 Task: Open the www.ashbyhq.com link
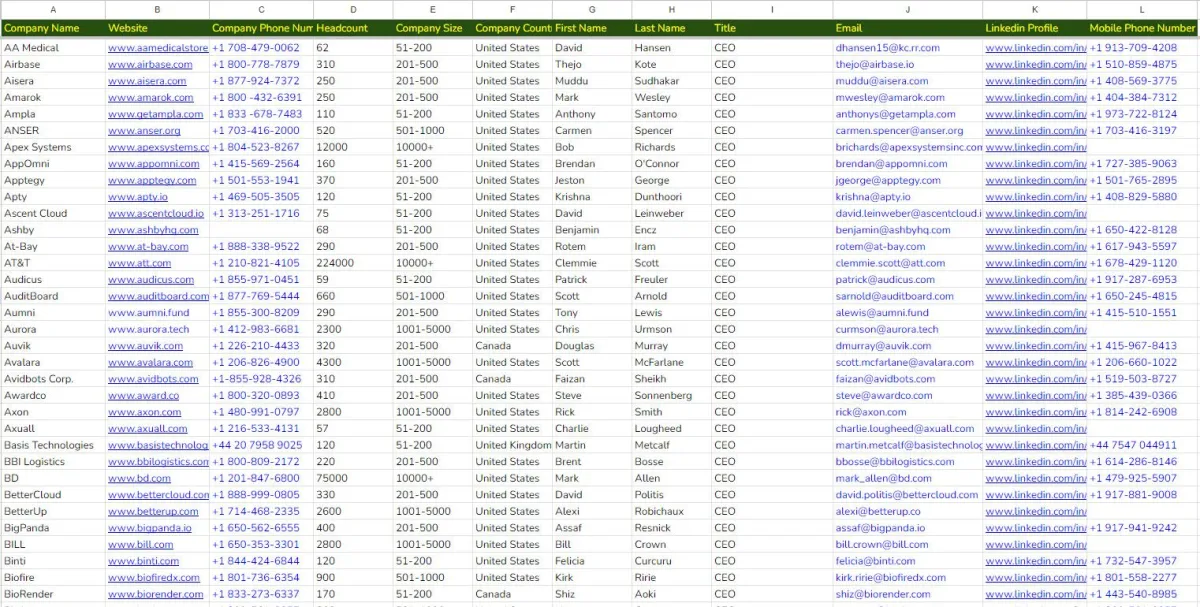tap(153, 230)
